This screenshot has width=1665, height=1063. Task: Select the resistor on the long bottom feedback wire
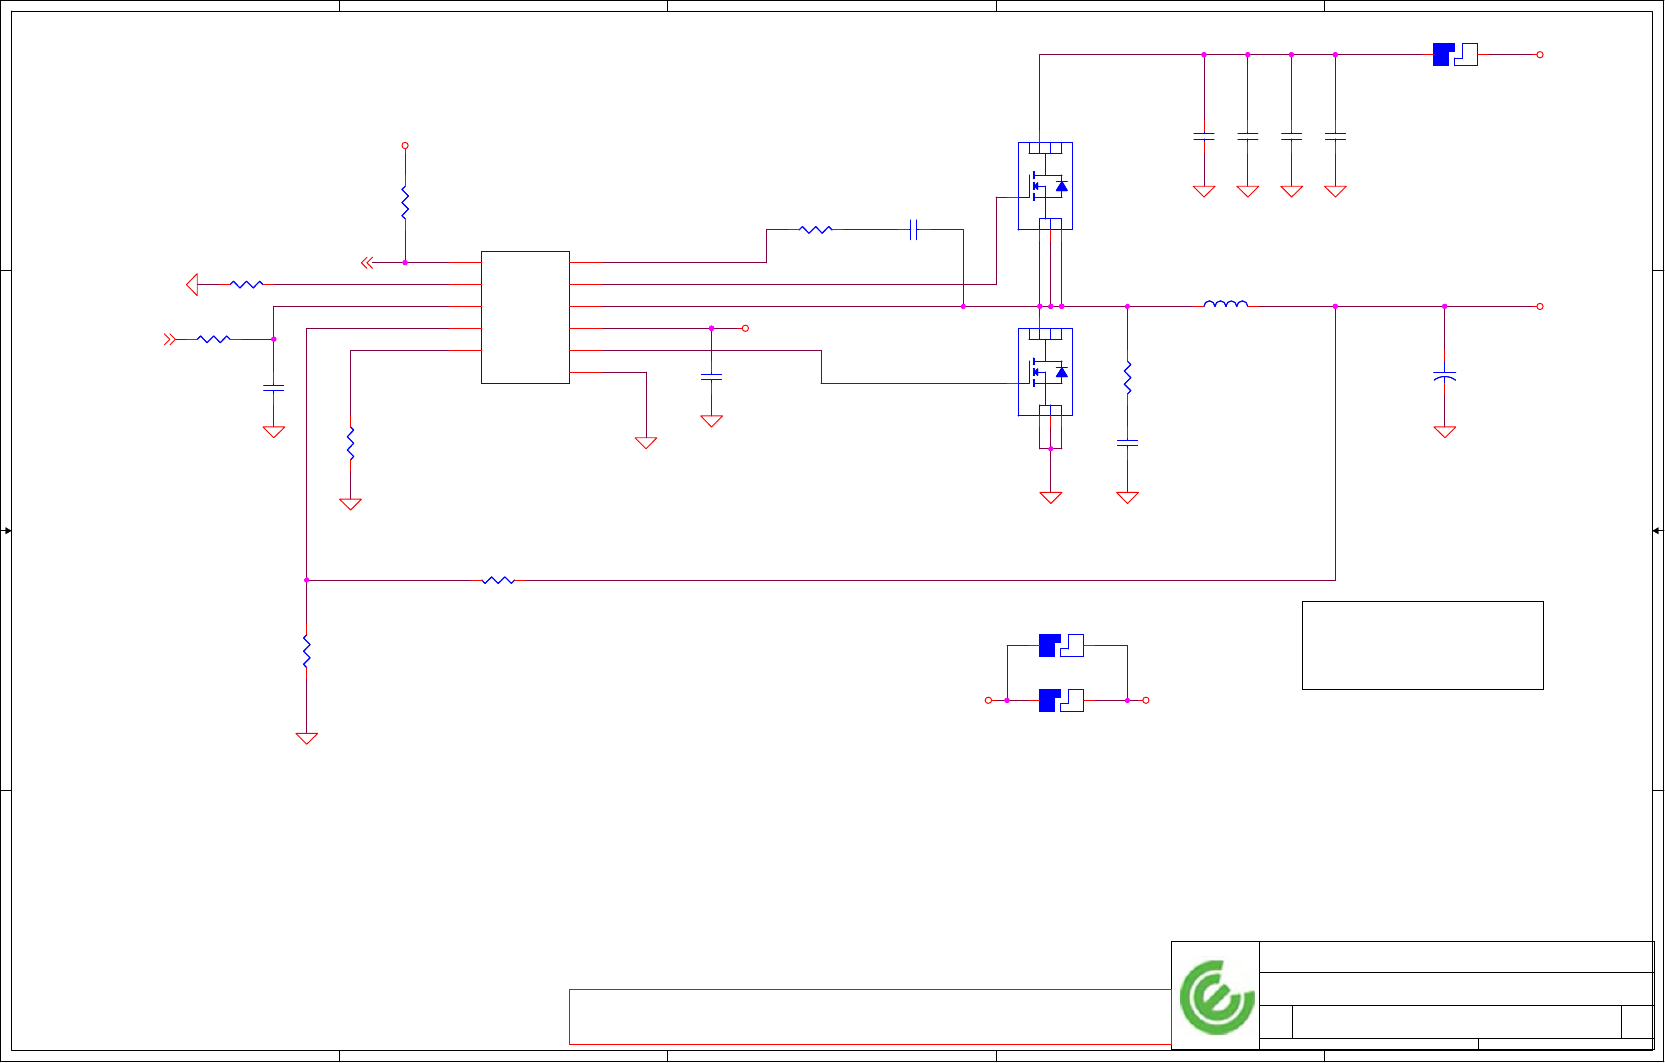[x=498, y=580]
